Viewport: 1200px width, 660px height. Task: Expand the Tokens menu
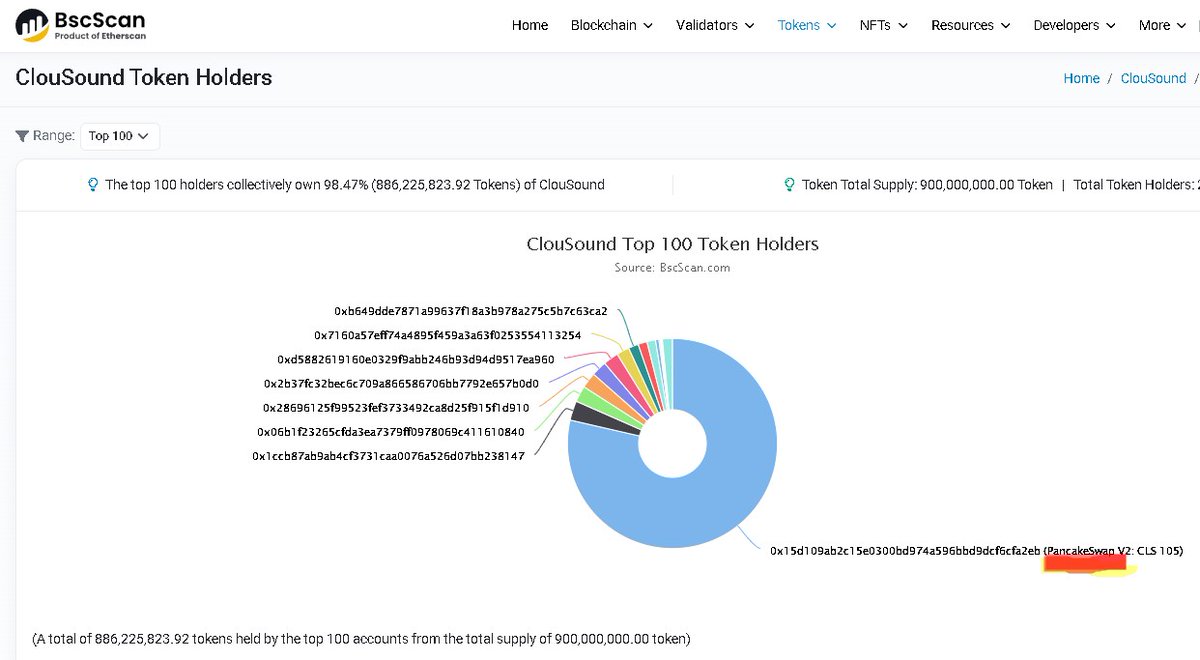(807, 25)
